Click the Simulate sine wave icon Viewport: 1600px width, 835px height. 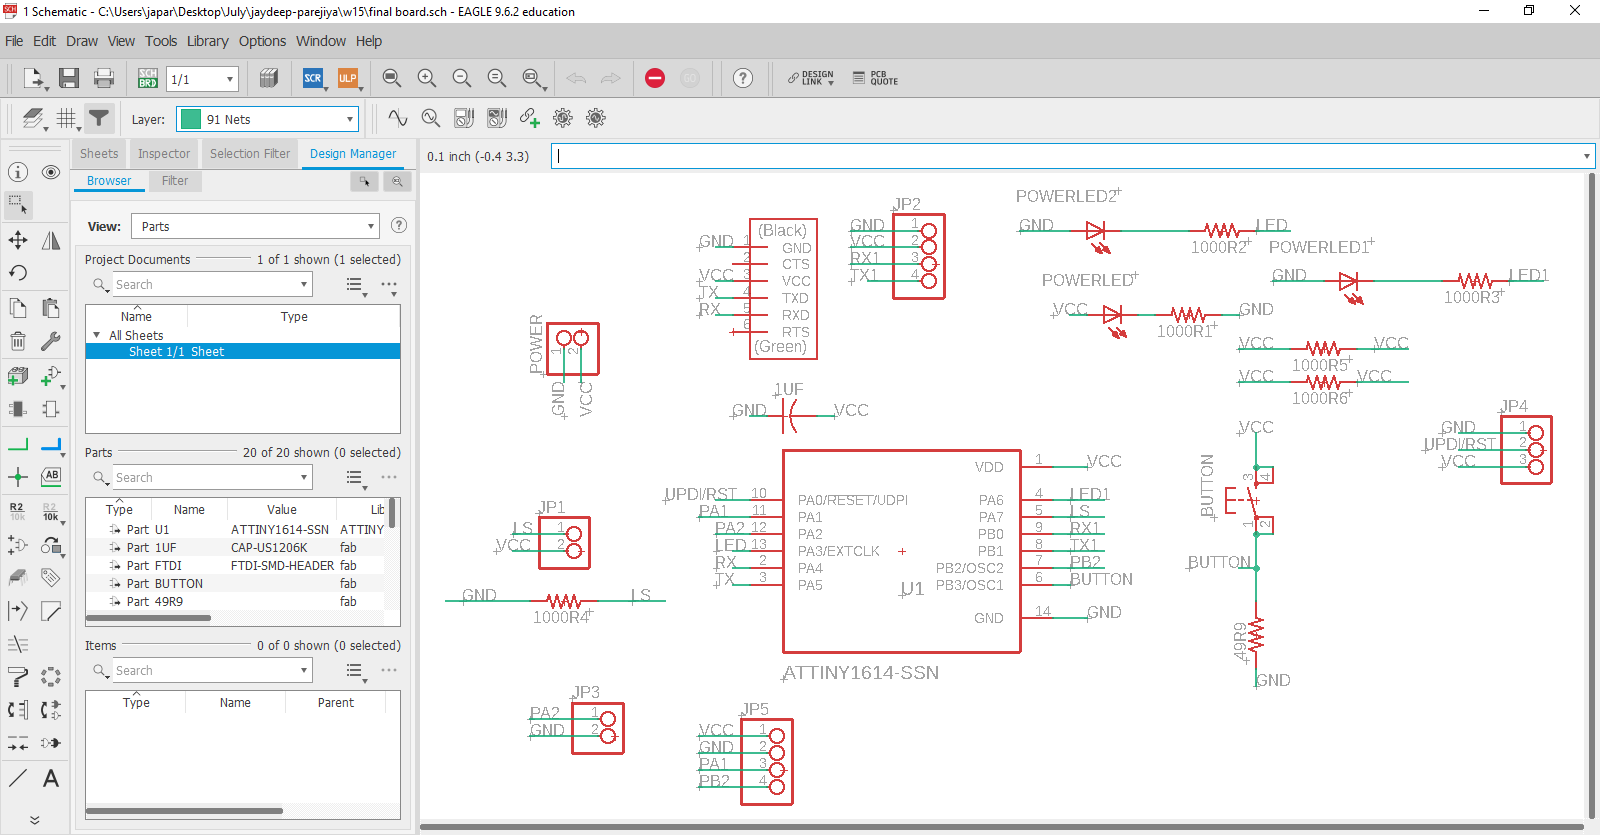[398, 118]
